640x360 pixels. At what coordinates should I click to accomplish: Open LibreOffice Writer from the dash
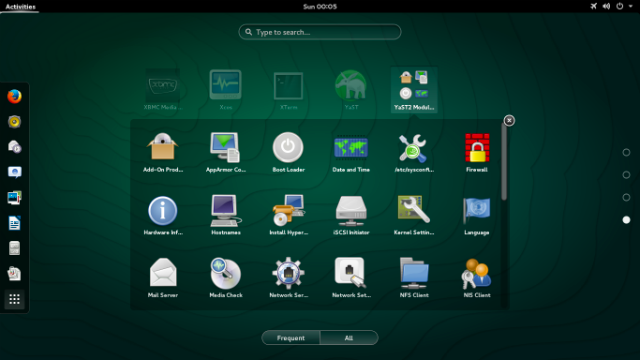(14, 223)
